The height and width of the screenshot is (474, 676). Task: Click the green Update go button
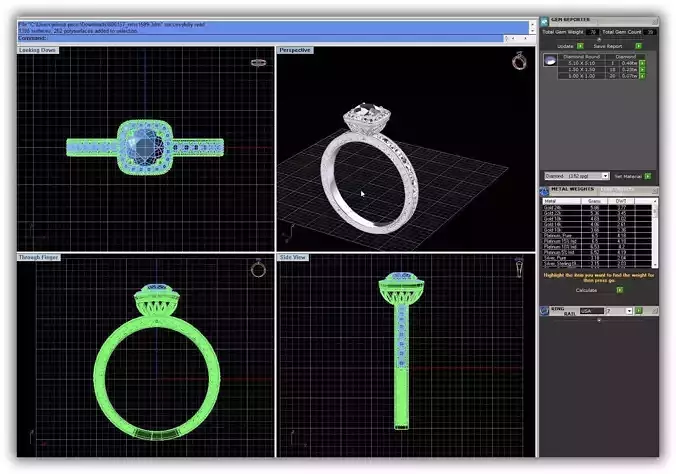(x=580, y=46)
